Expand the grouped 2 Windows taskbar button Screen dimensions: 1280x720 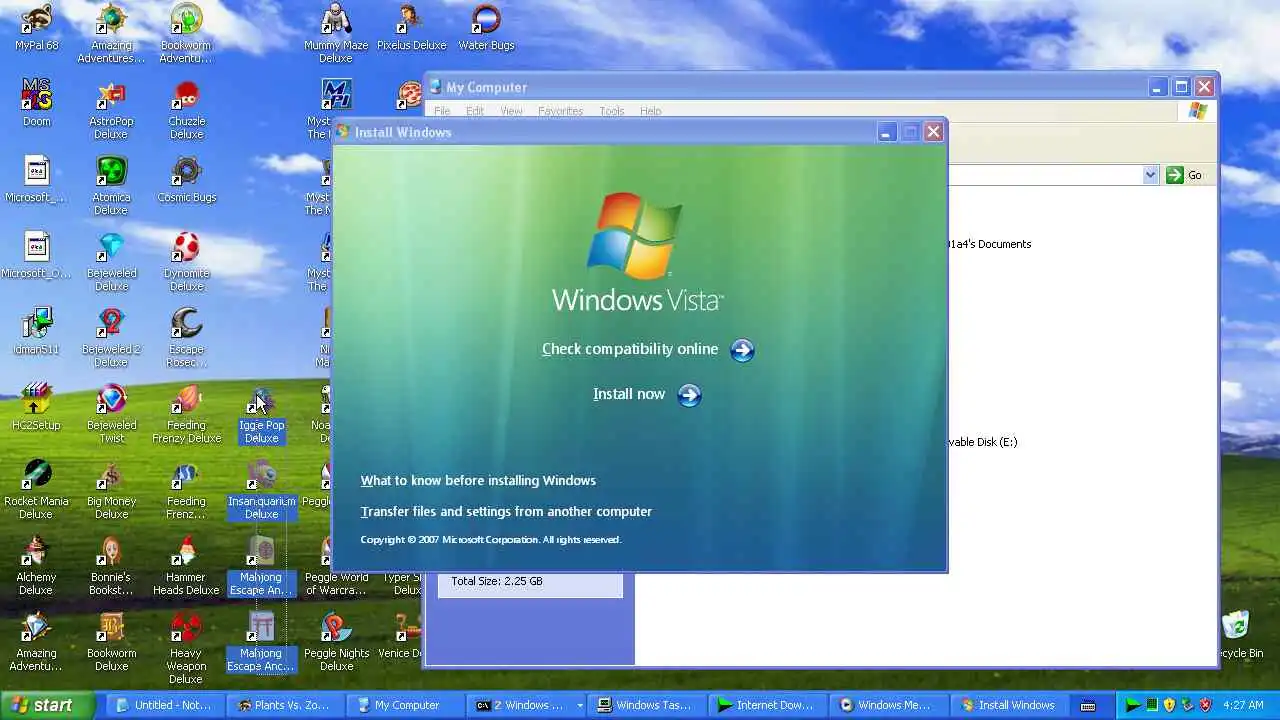pos(527,705)
